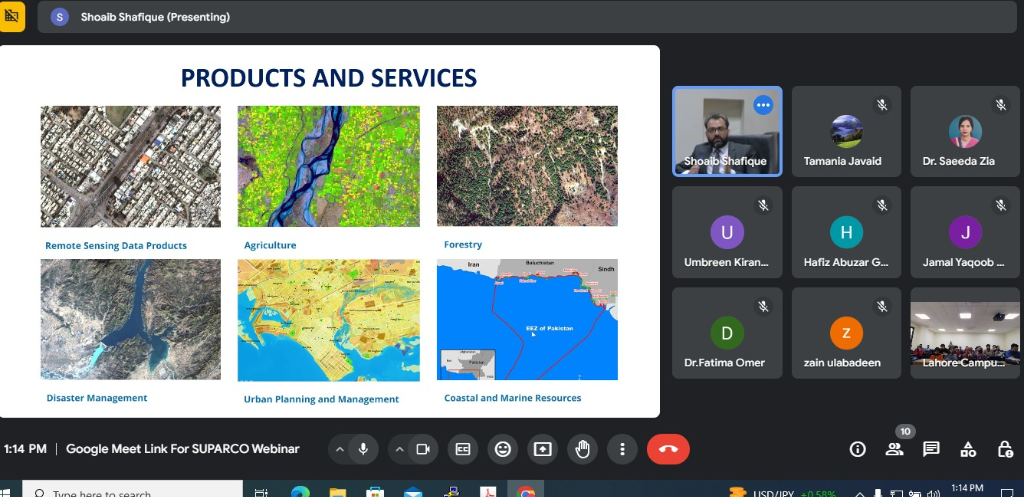Open the in-call chat panel
Viewport: 1024px width, 497px height.
pos(931,449)
